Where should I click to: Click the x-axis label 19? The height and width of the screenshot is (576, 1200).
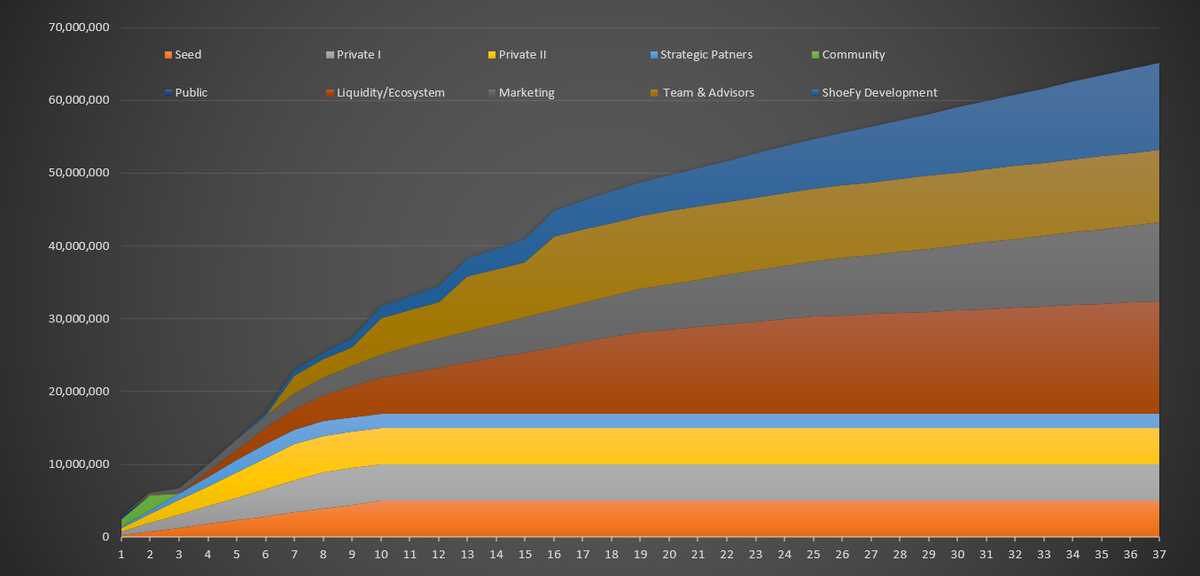[x=640, y=553]
